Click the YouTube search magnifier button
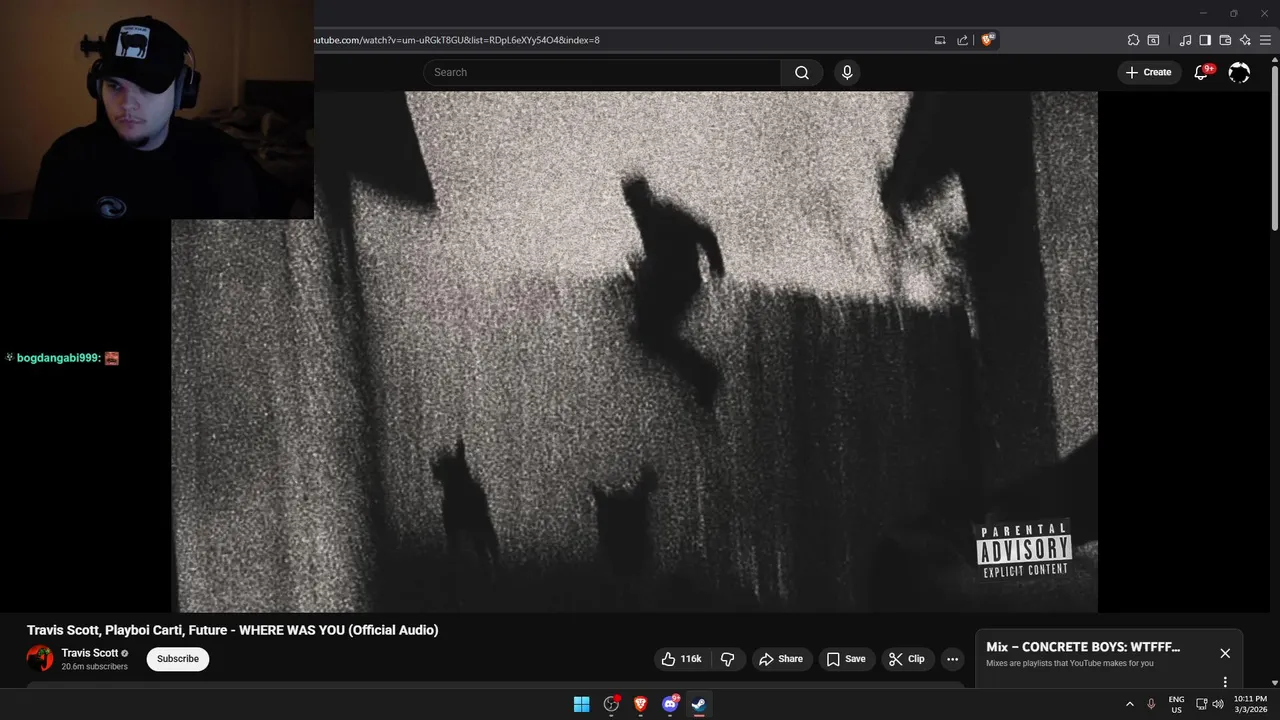The height and width of the screenshot is (720, 1280). tap(802, 72)
